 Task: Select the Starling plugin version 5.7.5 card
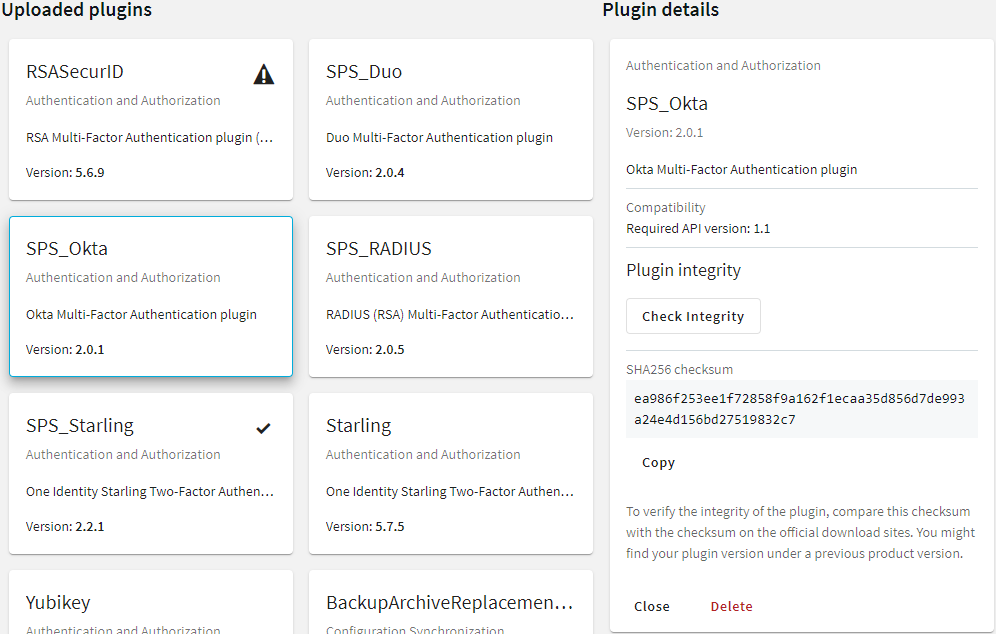[451, 473]
